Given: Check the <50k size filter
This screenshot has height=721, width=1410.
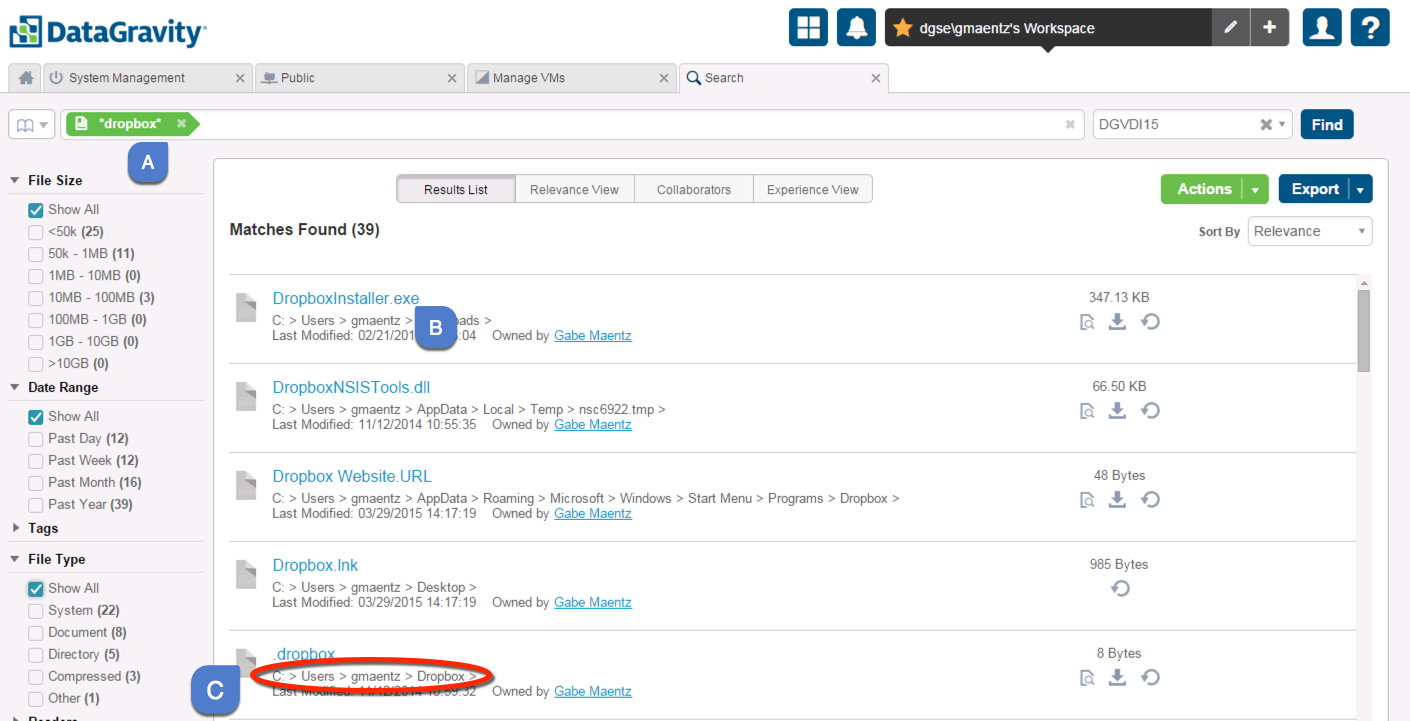Looking at the screenshot, I should (36, 232).
